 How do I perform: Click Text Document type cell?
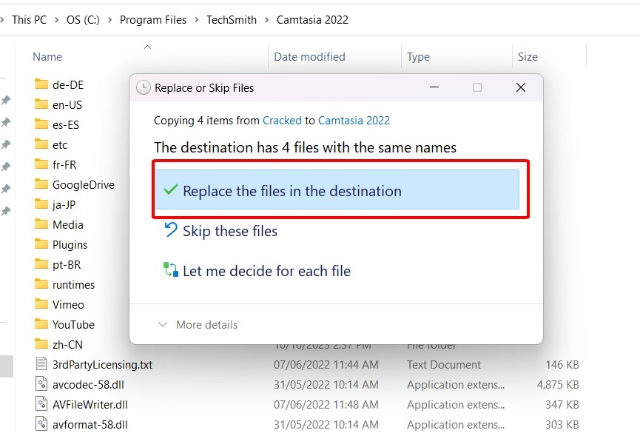click(444, 364)
